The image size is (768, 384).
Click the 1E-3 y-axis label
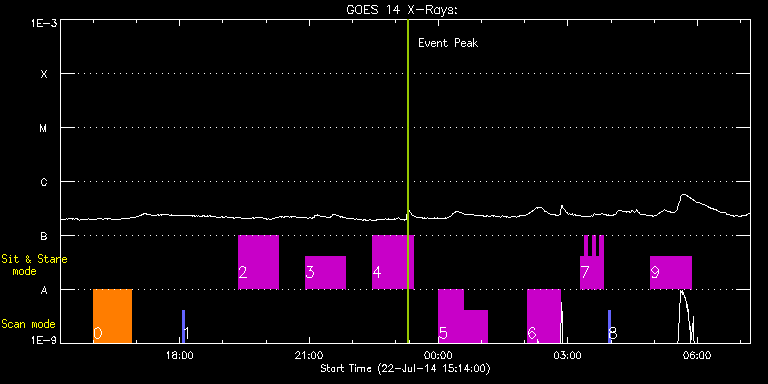click(x=45, y=24)
